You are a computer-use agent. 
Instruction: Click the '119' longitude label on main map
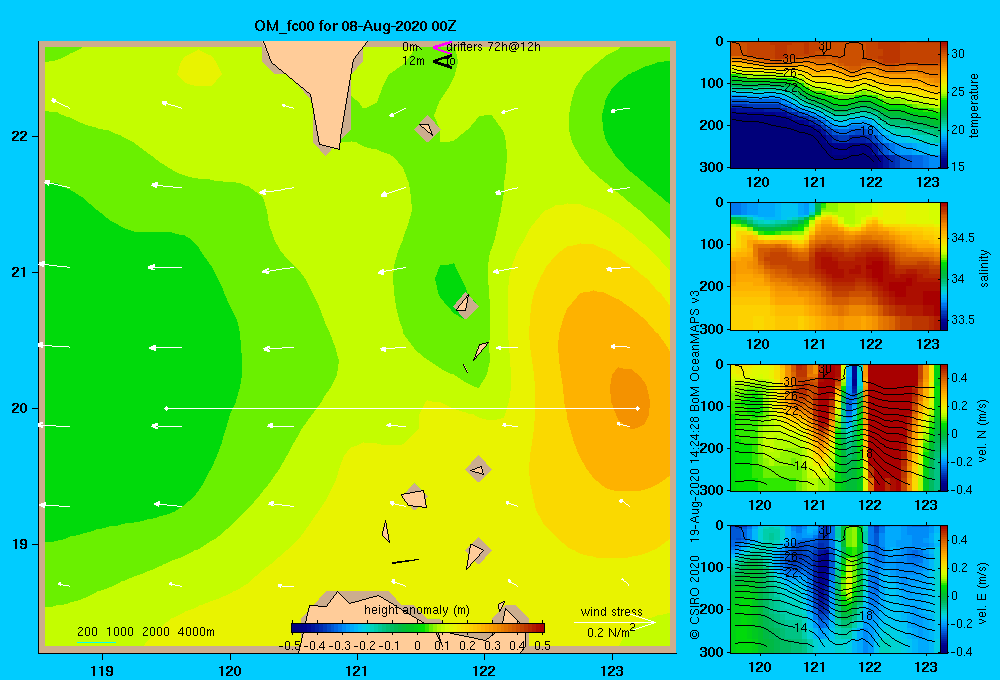[x=103, y=671]
